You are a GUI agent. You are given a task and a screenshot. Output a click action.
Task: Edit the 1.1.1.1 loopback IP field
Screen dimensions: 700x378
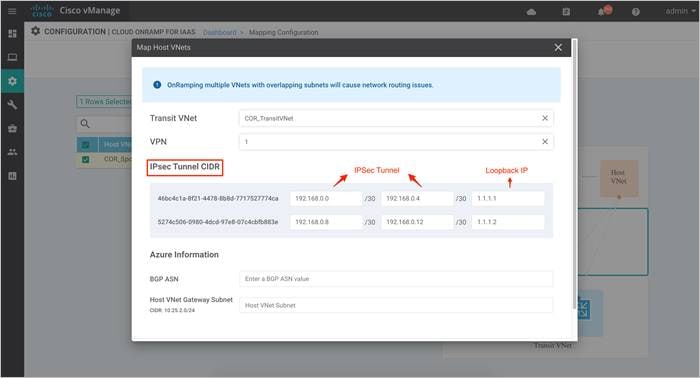[x=508, y=198]
